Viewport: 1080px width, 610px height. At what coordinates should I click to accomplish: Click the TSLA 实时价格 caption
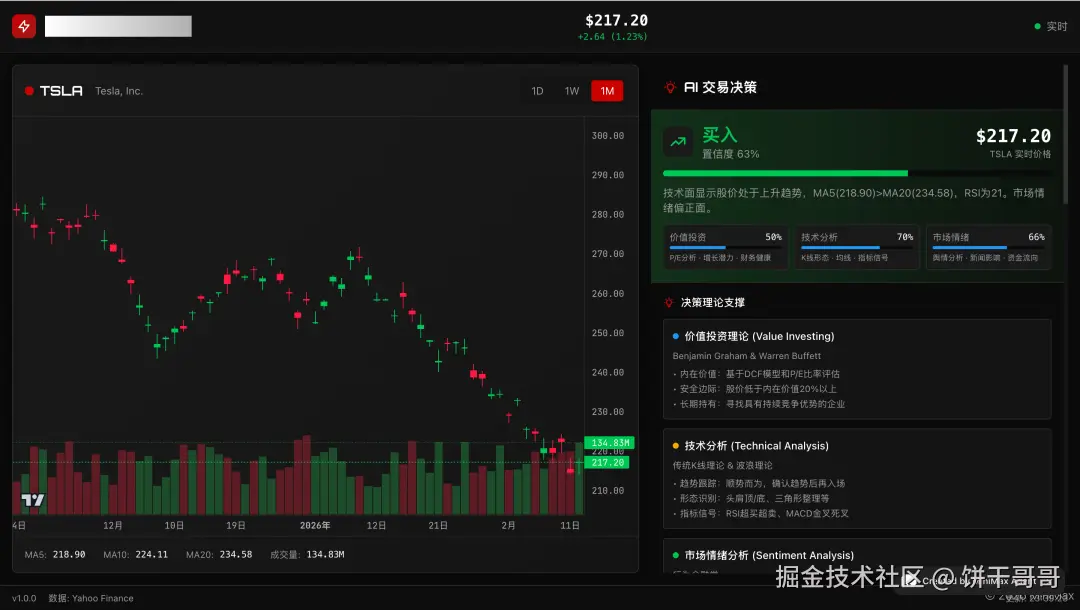click(x=1020, y=154)
